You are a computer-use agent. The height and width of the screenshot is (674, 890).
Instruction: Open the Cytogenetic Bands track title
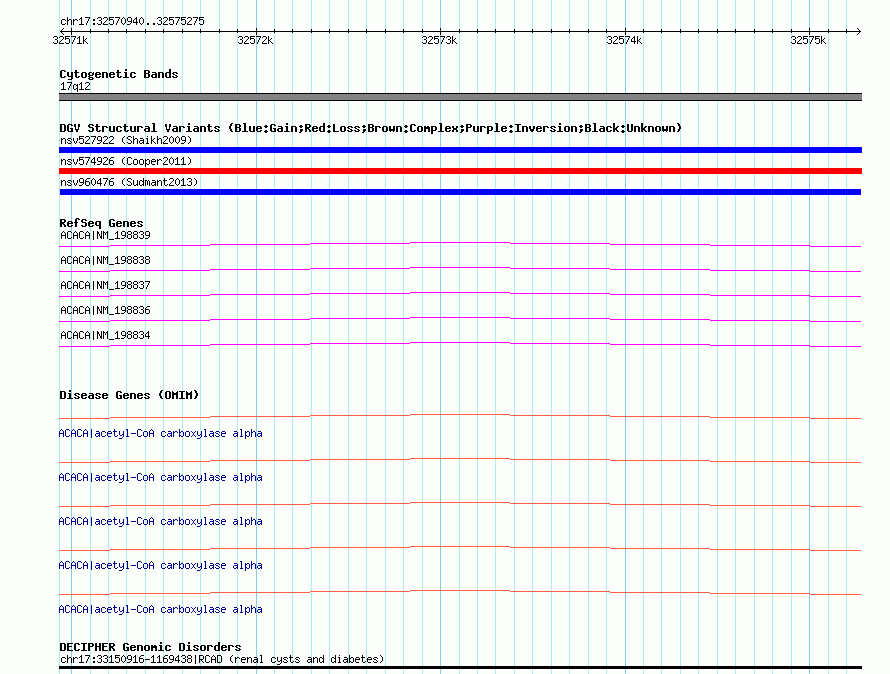[x=119, y=74]
